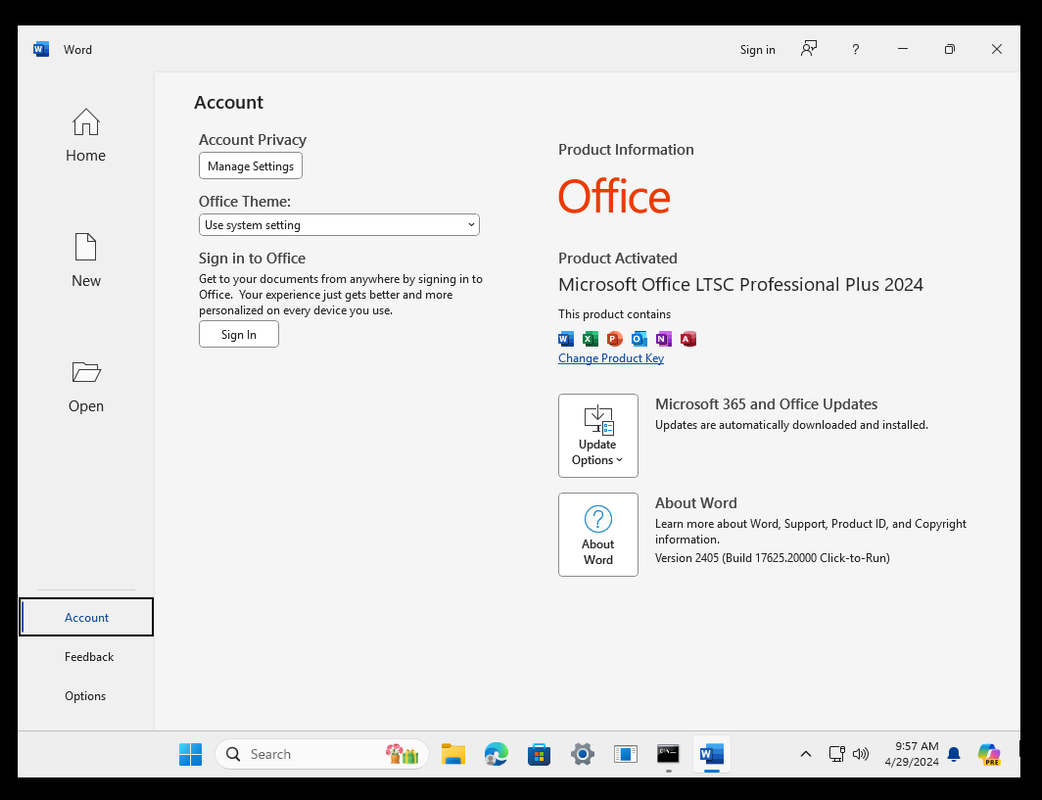This screenshot has height=800, width=1042.
Task: Click the network icon in system tray
Action: (837, 753)
